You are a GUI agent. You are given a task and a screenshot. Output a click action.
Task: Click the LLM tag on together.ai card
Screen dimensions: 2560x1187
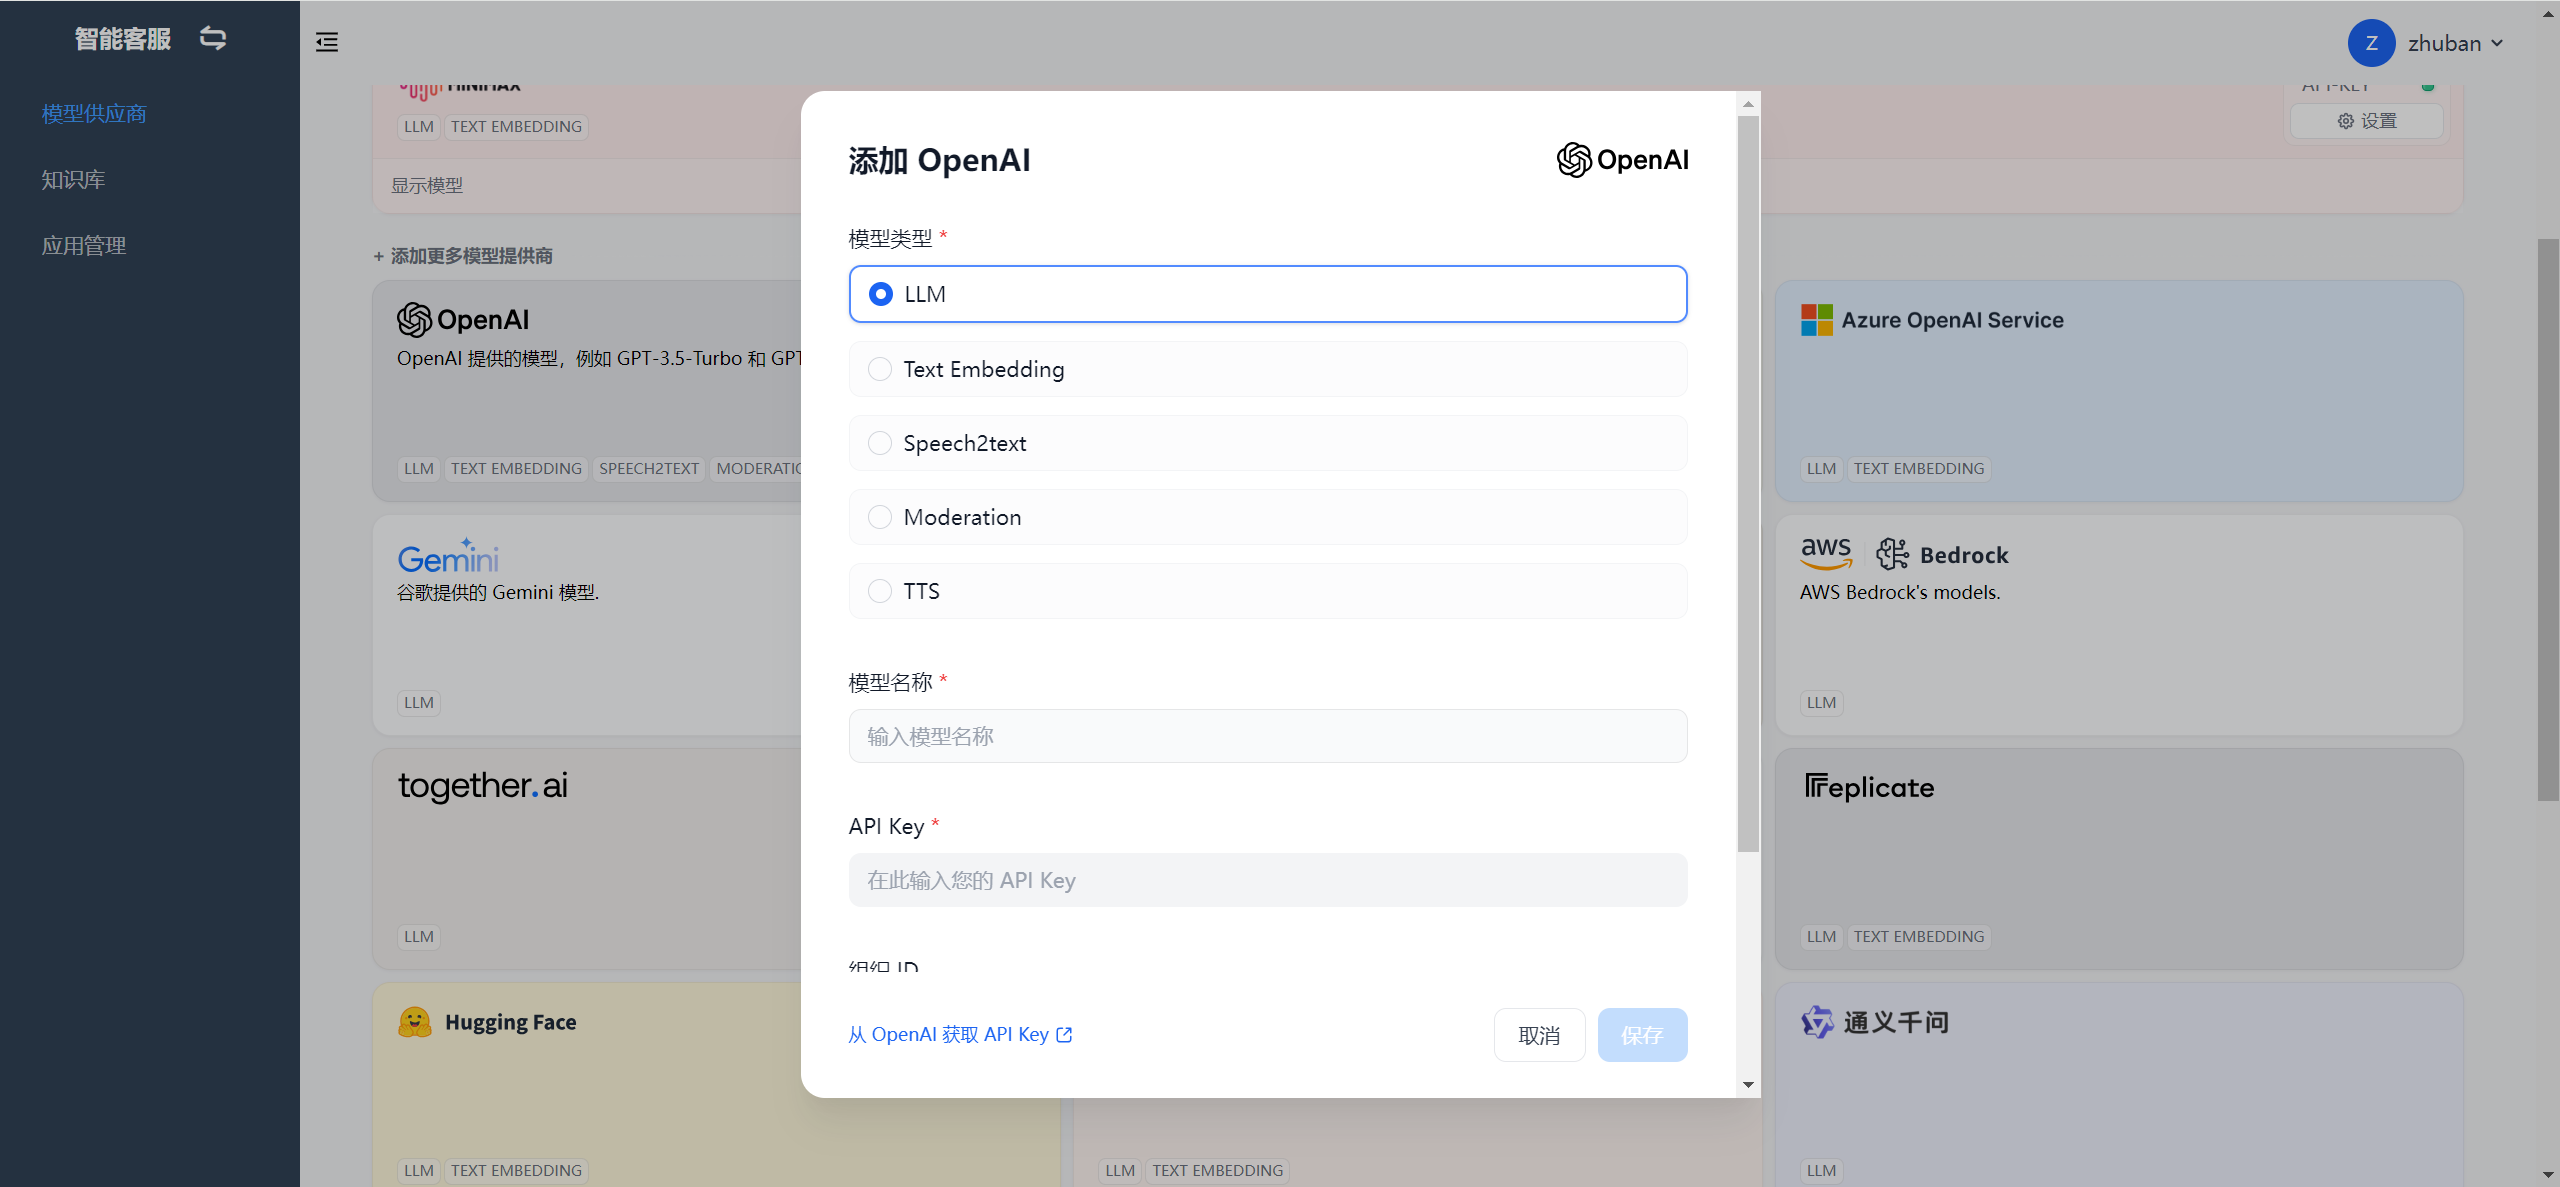coord(419,937)
